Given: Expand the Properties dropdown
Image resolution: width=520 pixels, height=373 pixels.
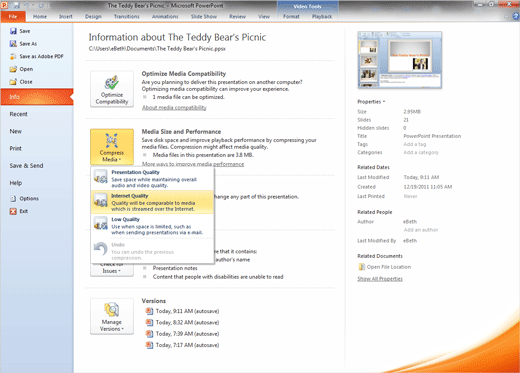Looking at the screenshot, I should pyautogui.click(x=371, y=102).
